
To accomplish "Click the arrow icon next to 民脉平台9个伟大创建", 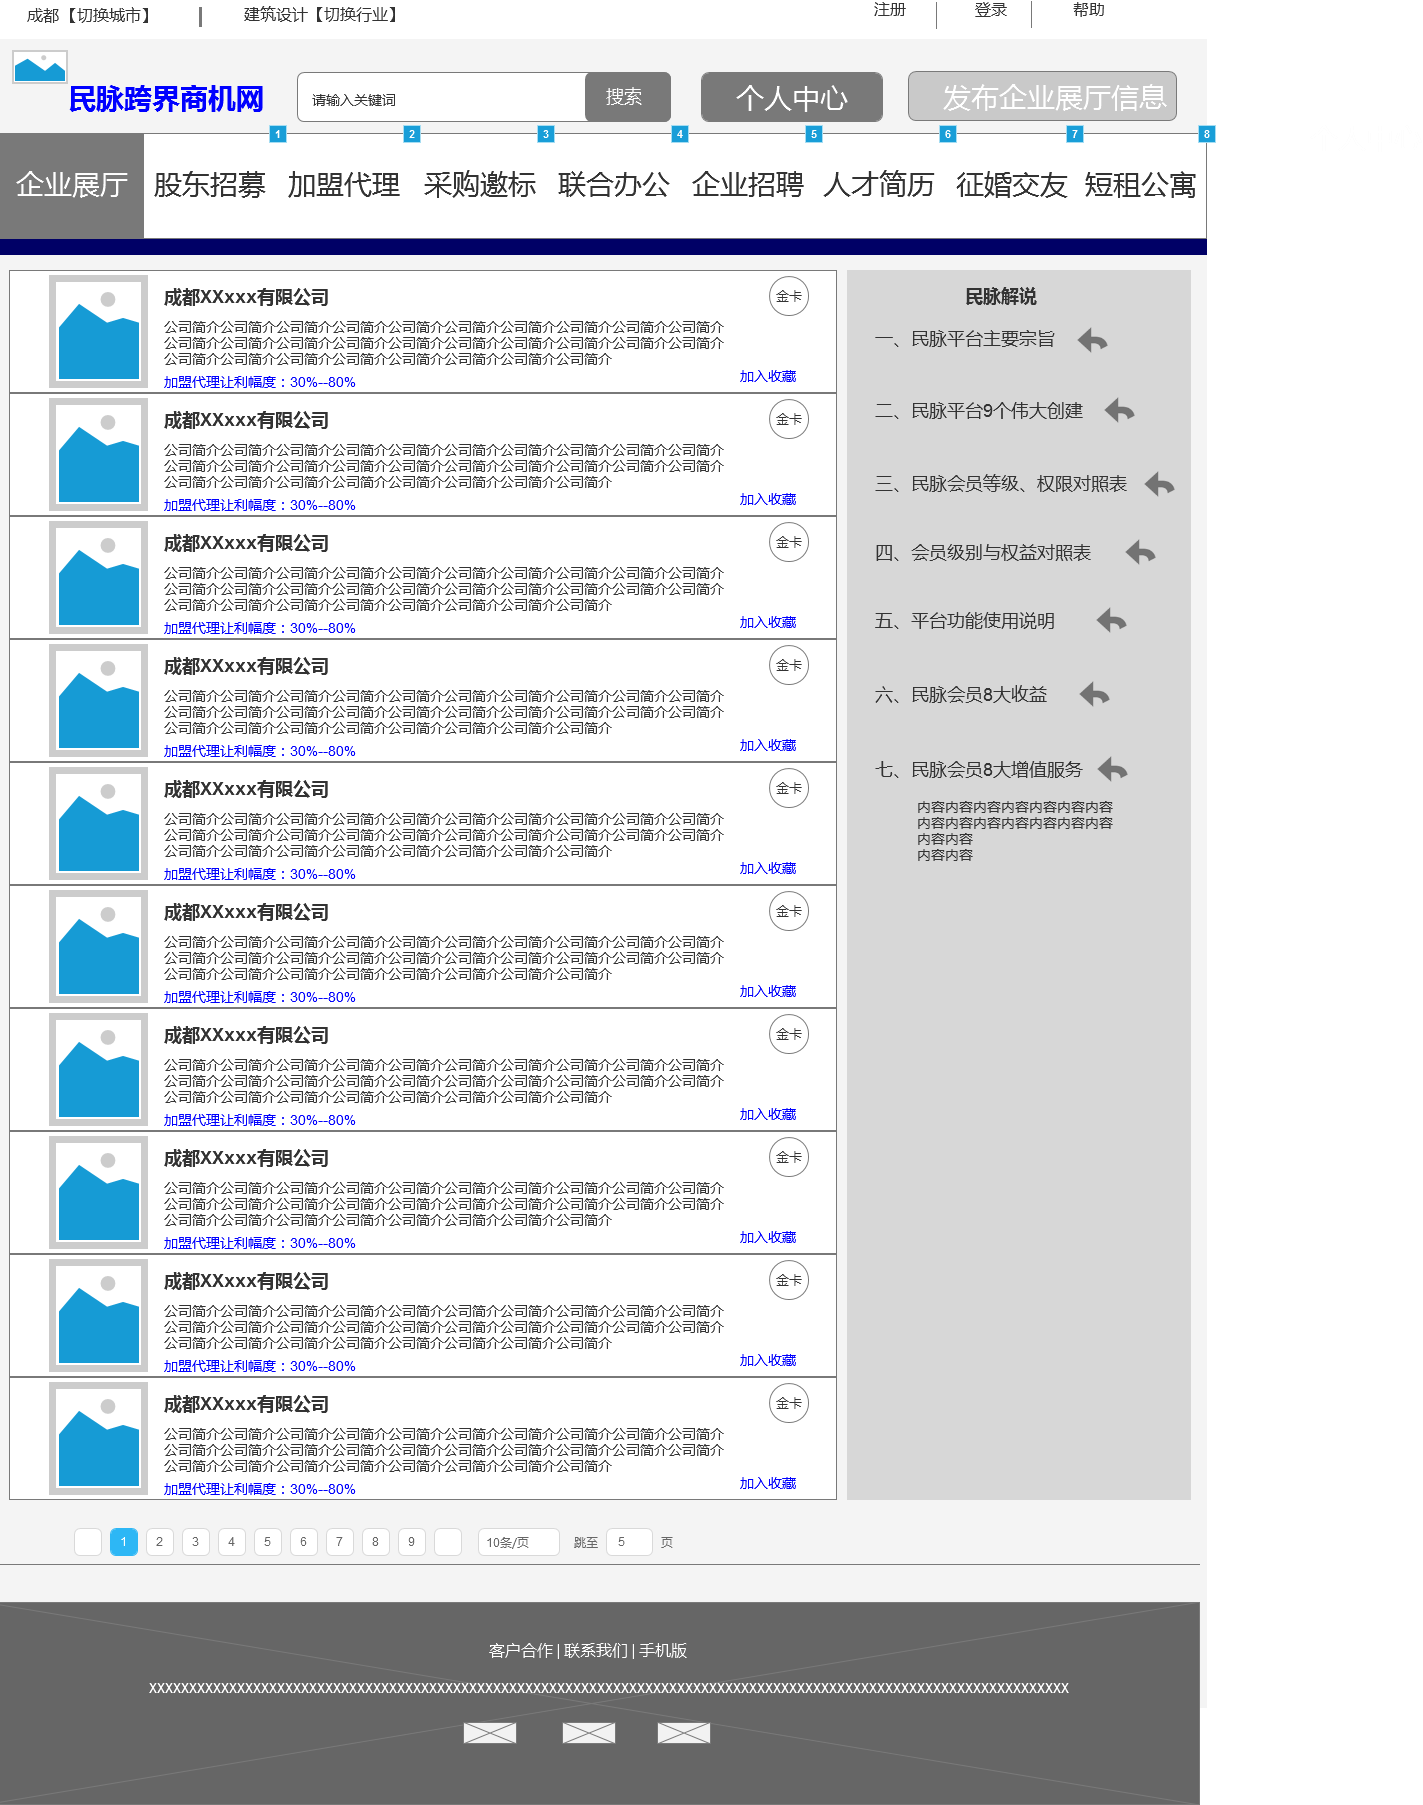I will click(x=1119, y=411).
